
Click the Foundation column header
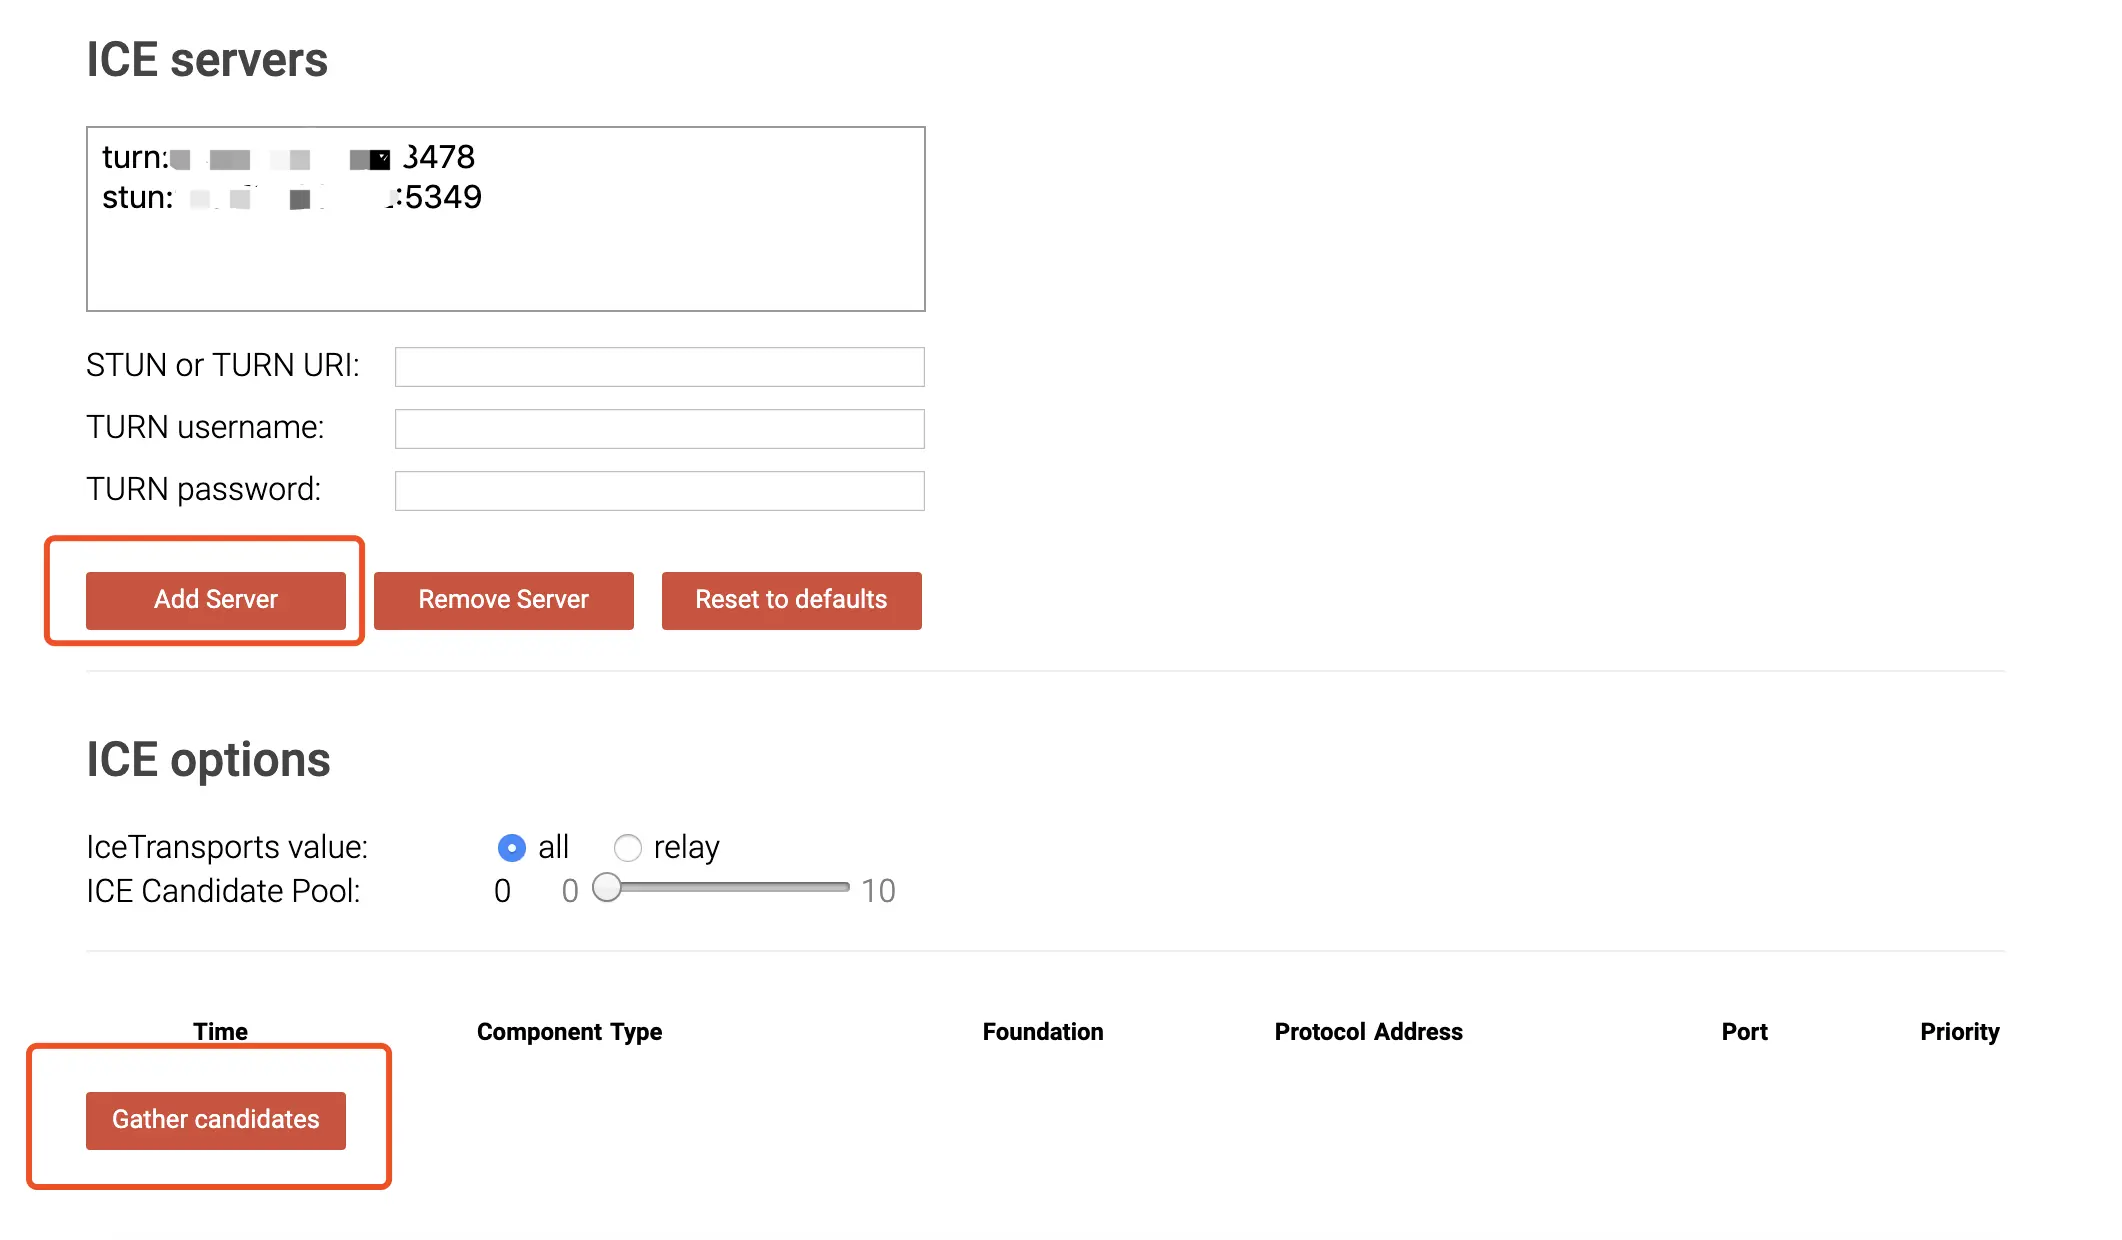pyautogui.click(x=1042, y=1032)
